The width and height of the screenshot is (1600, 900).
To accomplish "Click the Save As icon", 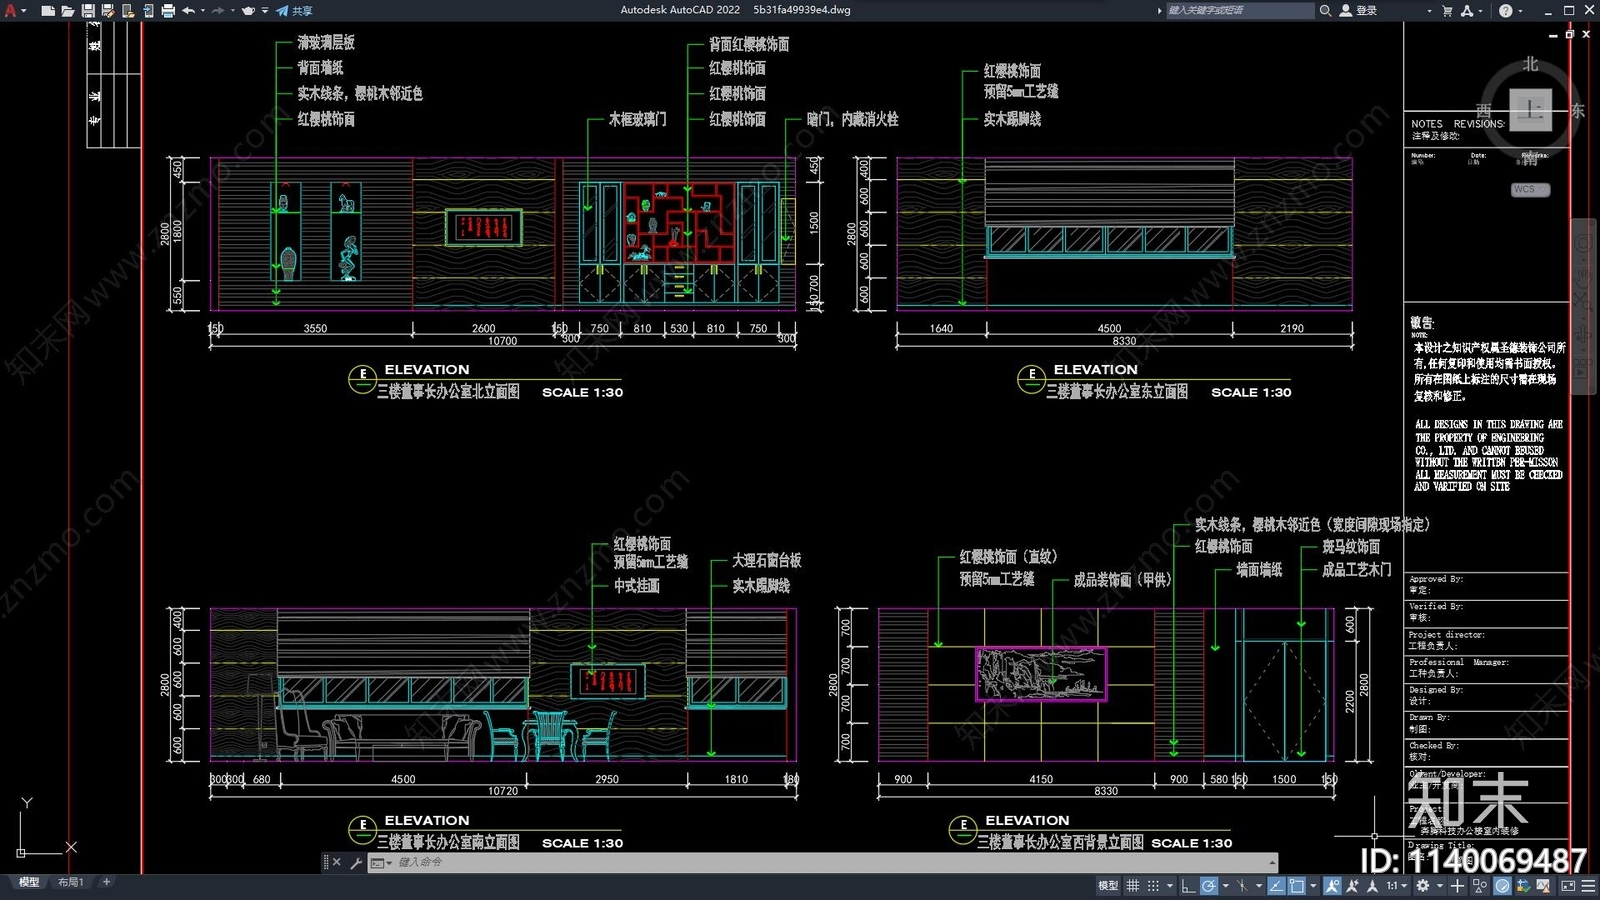I will (108, 10).
